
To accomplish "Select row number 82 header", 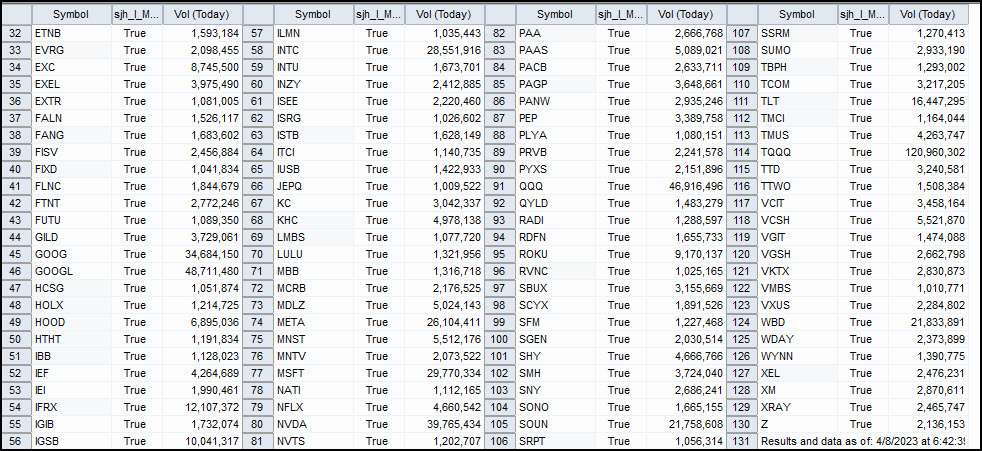I will (500, 33).
